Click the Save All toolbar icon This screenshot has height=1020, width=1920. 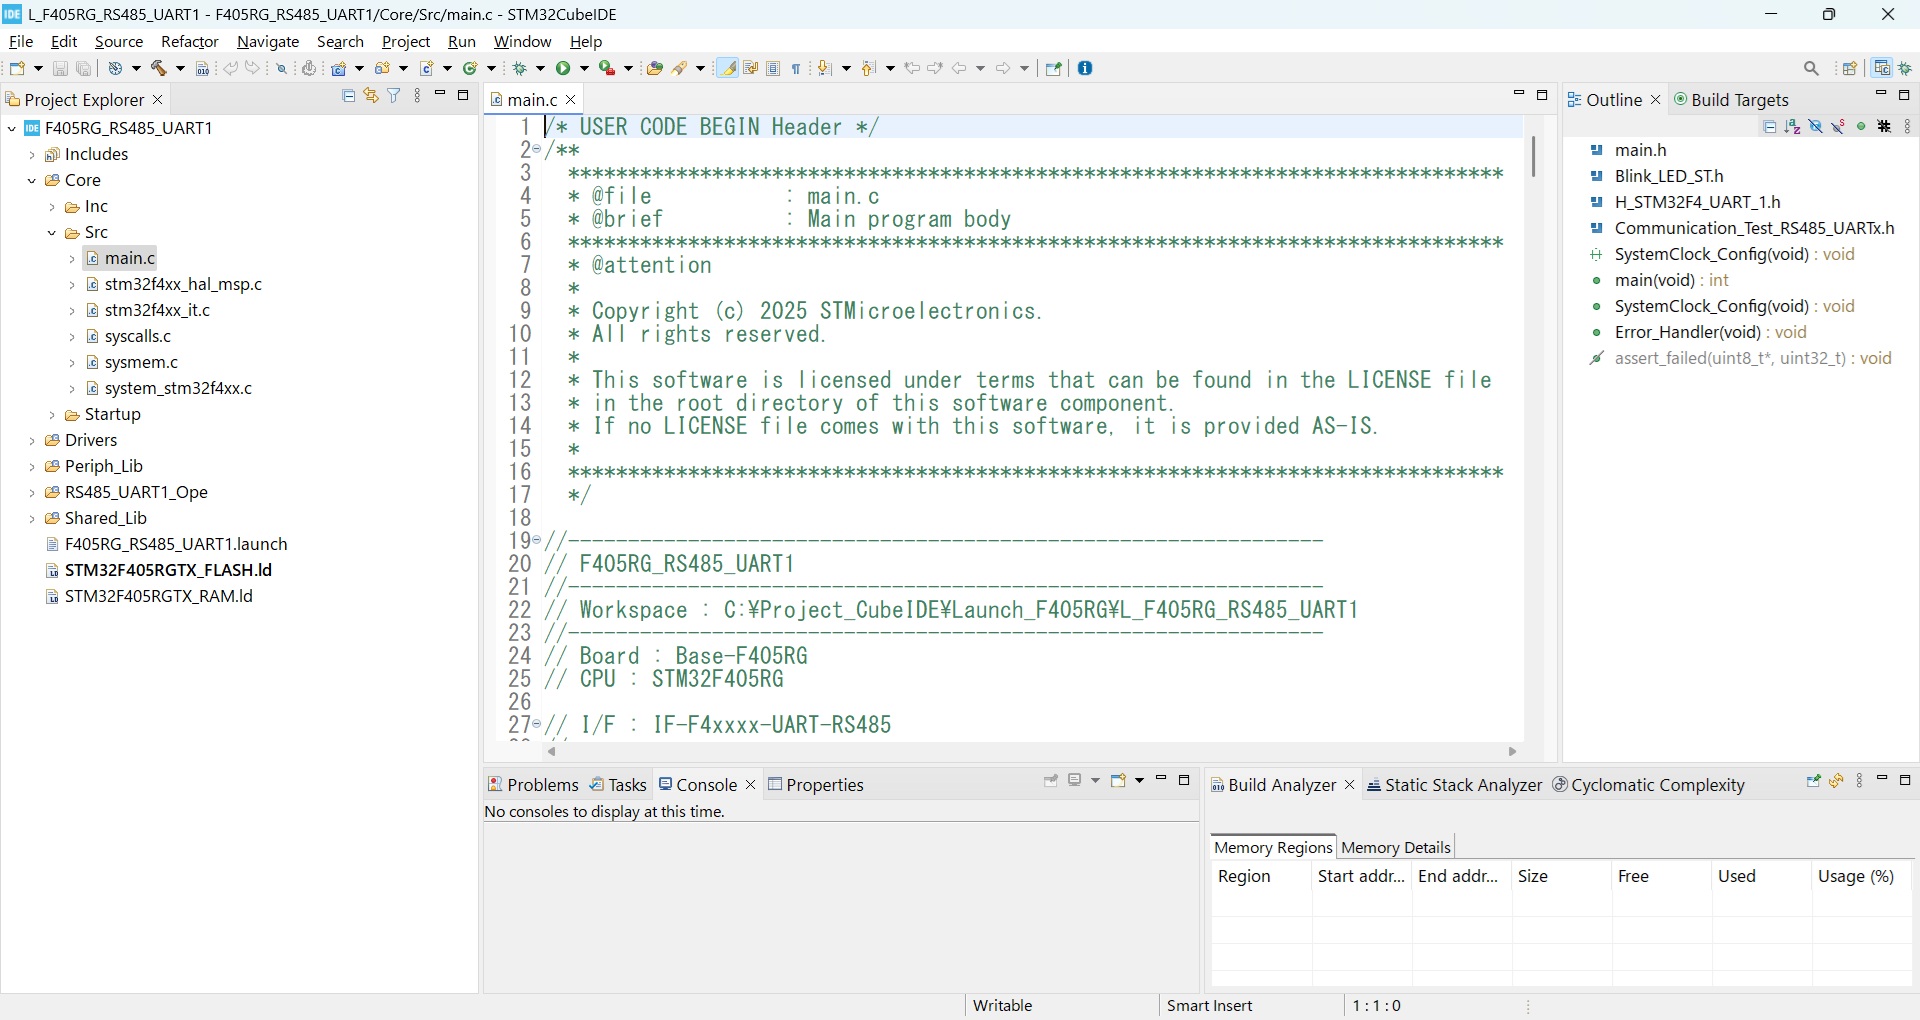pos(85,69)
